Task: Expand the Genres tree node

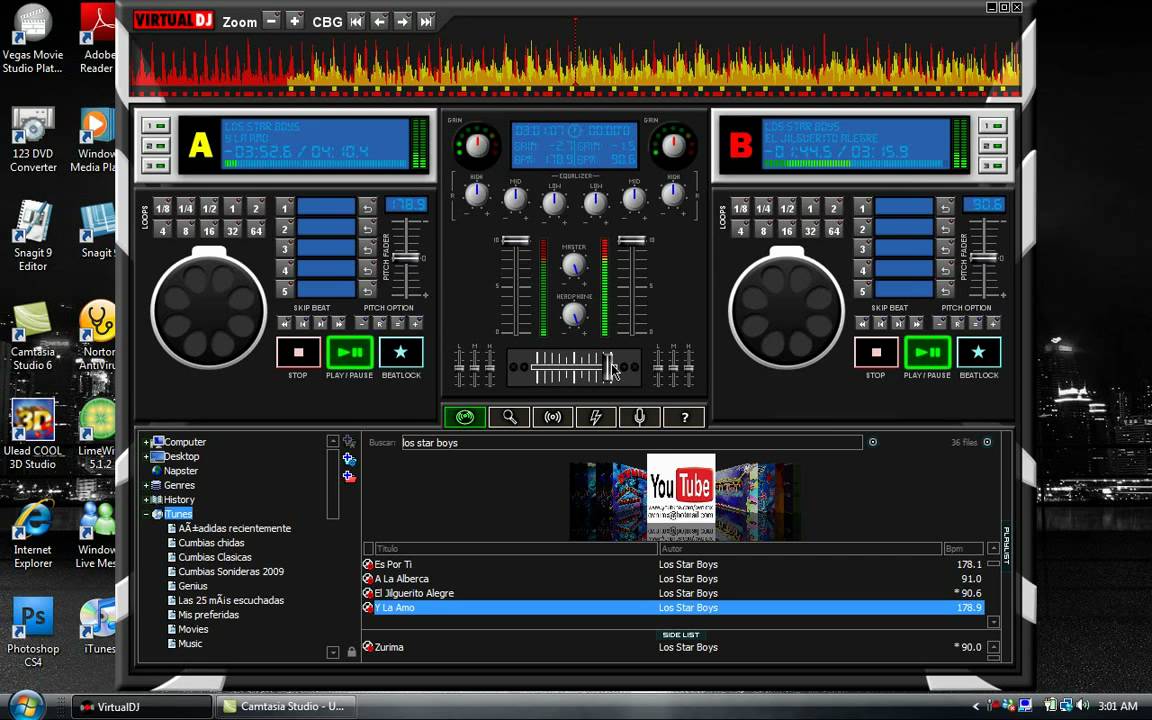Action: (x=146, y=485)
